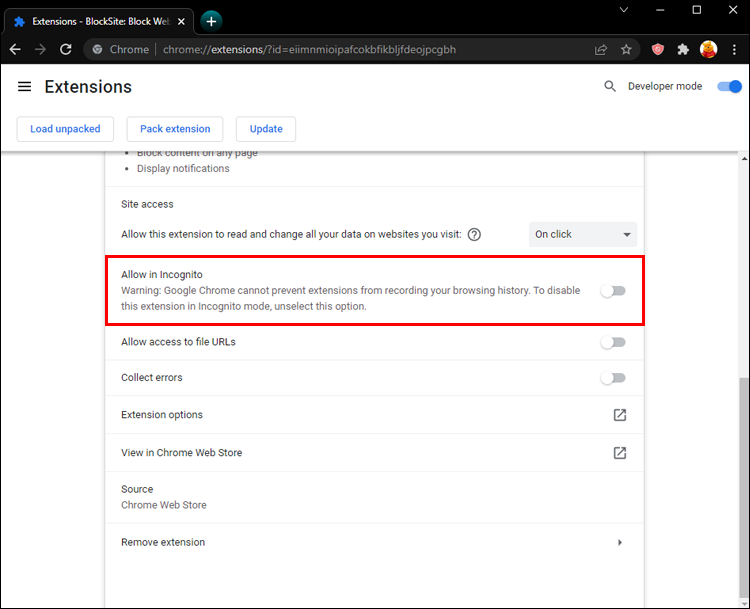Expand Remove extension arrow
Image resolution: width=750 pixels, height=609 pixels.
619,542
